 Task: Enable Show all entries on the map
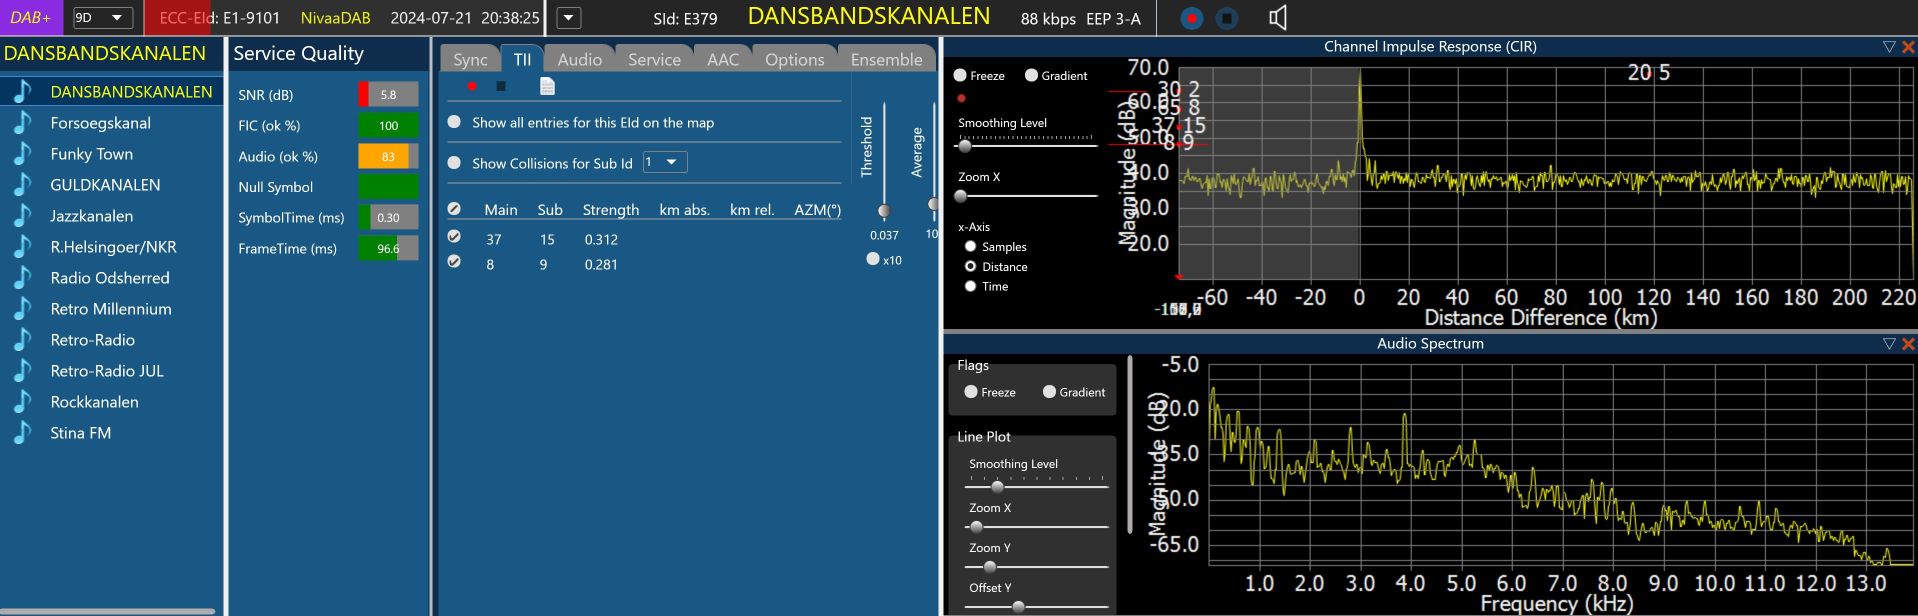[x=455, y=122]
